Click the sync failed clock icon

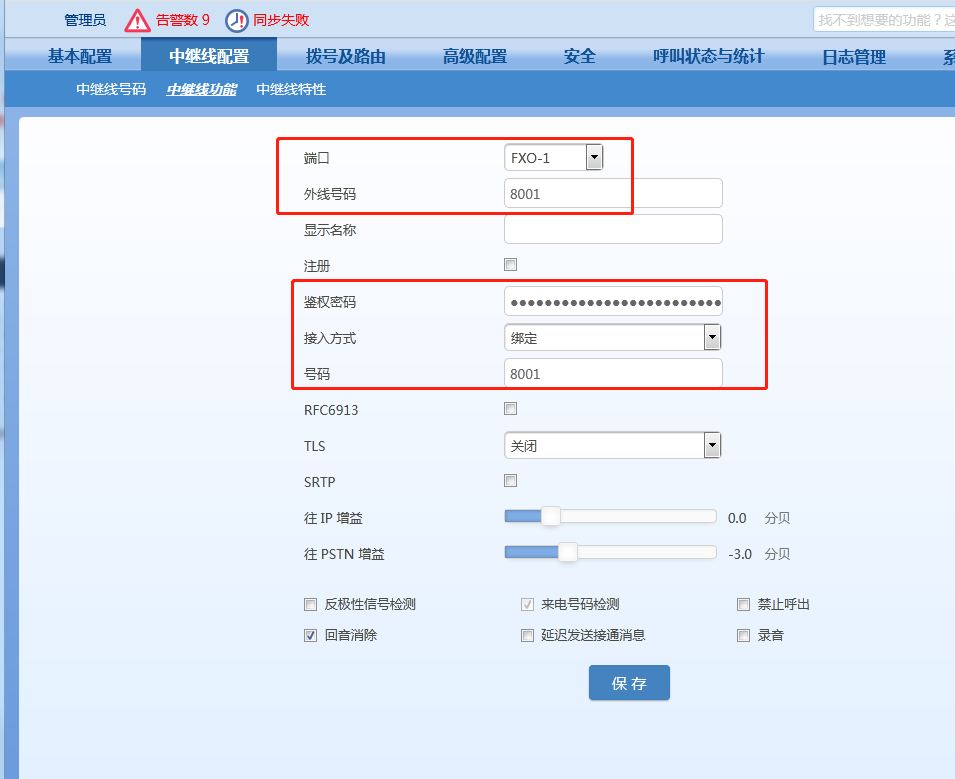[x=236, y=20]
